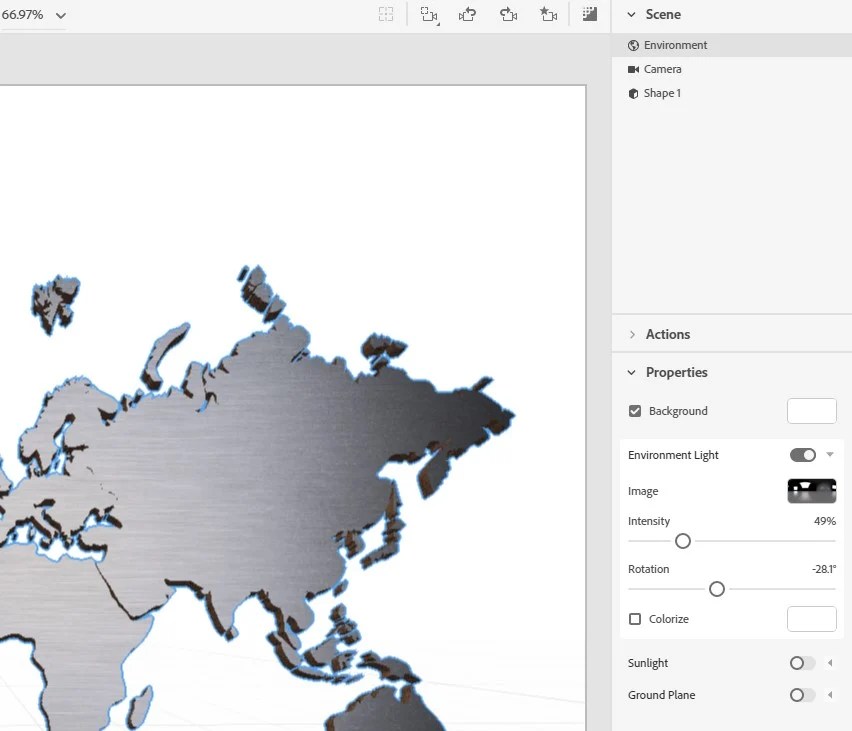Turn on the Sunlight toggle
The height and width of the screenshot is (731, 852).
coord(803,663)
